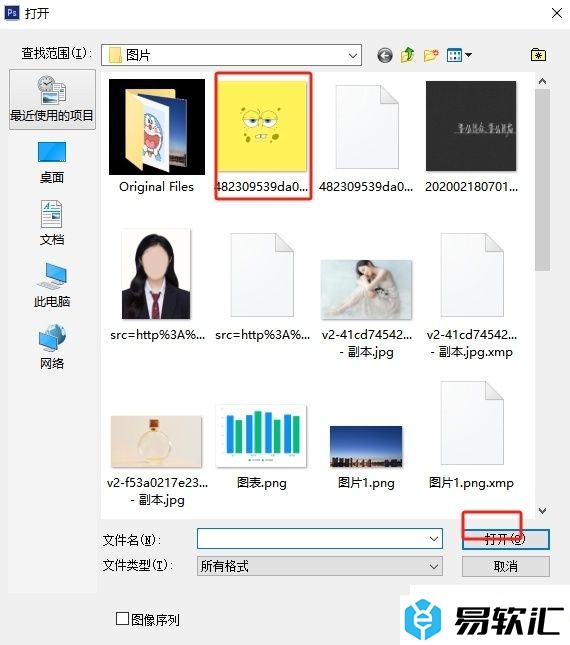The height and width of the screenshot is (645, 570).
Task: Close the 打开 dialog window
Action: point(557,13)
